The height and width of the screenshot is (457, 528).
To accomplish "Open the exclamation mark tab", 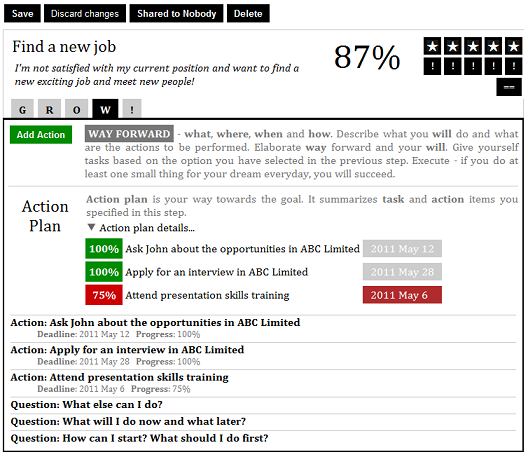I will [x=132, y=109].
